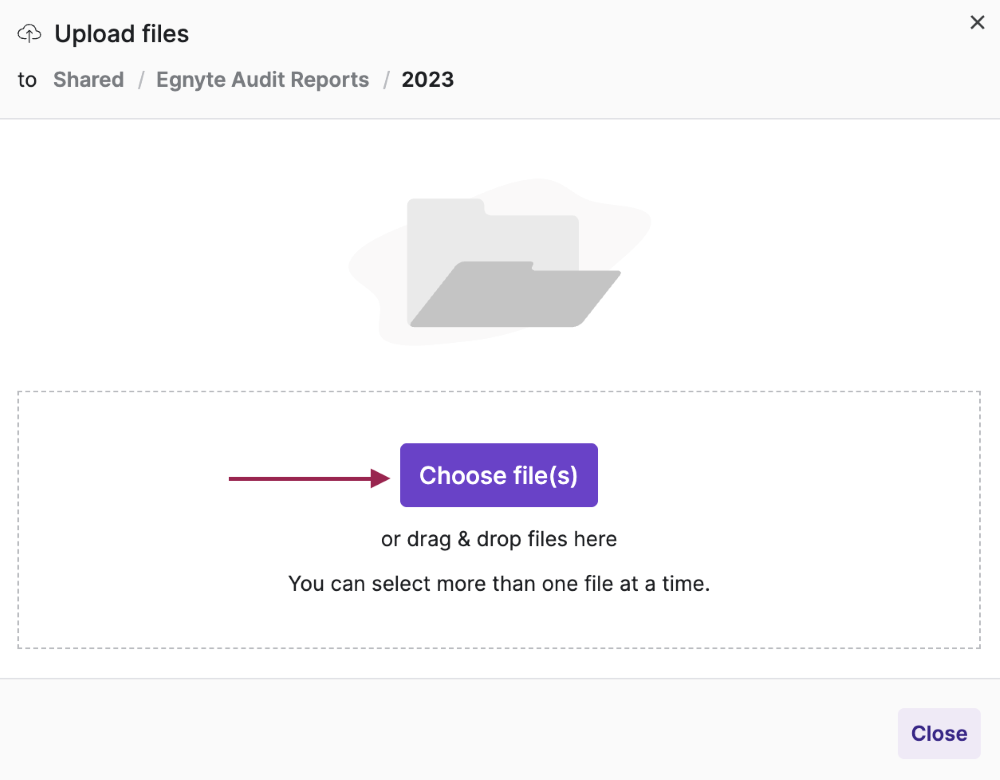
Task: Open the Egnyte Audit Reports breadcrumb
Action: [x=262, y=80]
